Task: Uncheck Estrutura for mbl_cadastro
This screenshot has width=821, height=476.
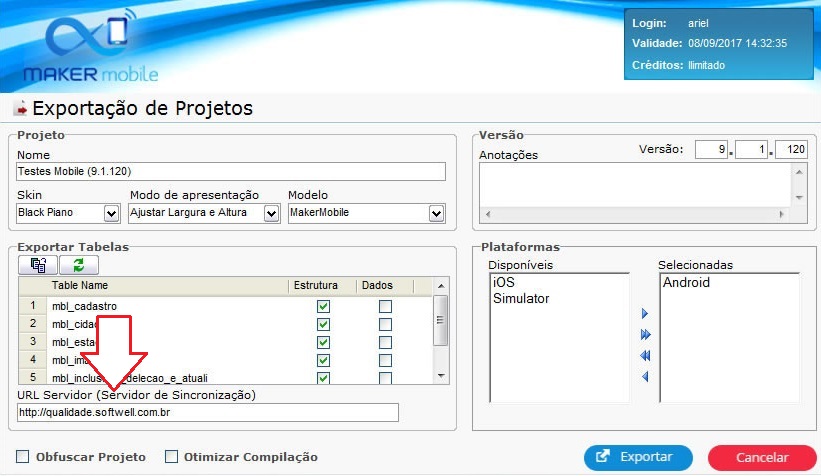Action: click(x=323, y=306)
